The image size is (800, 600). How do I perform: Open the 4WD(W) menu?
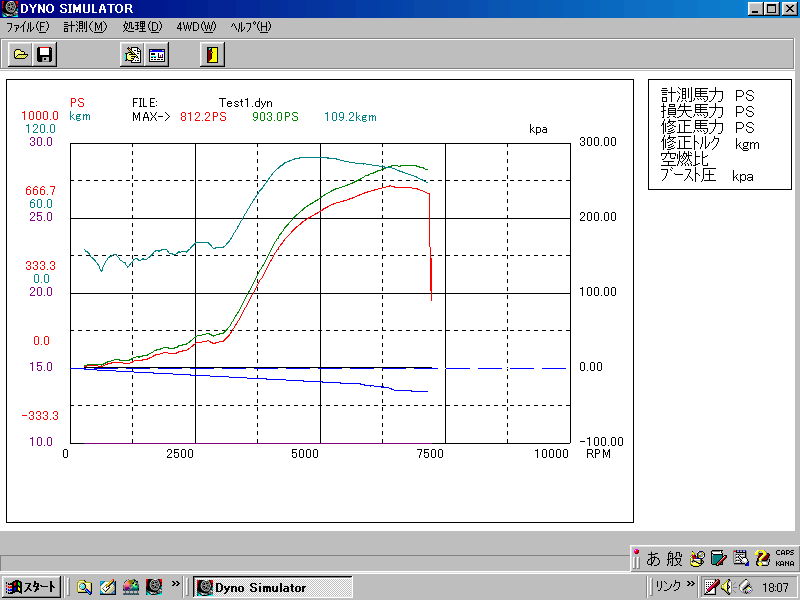195,27
